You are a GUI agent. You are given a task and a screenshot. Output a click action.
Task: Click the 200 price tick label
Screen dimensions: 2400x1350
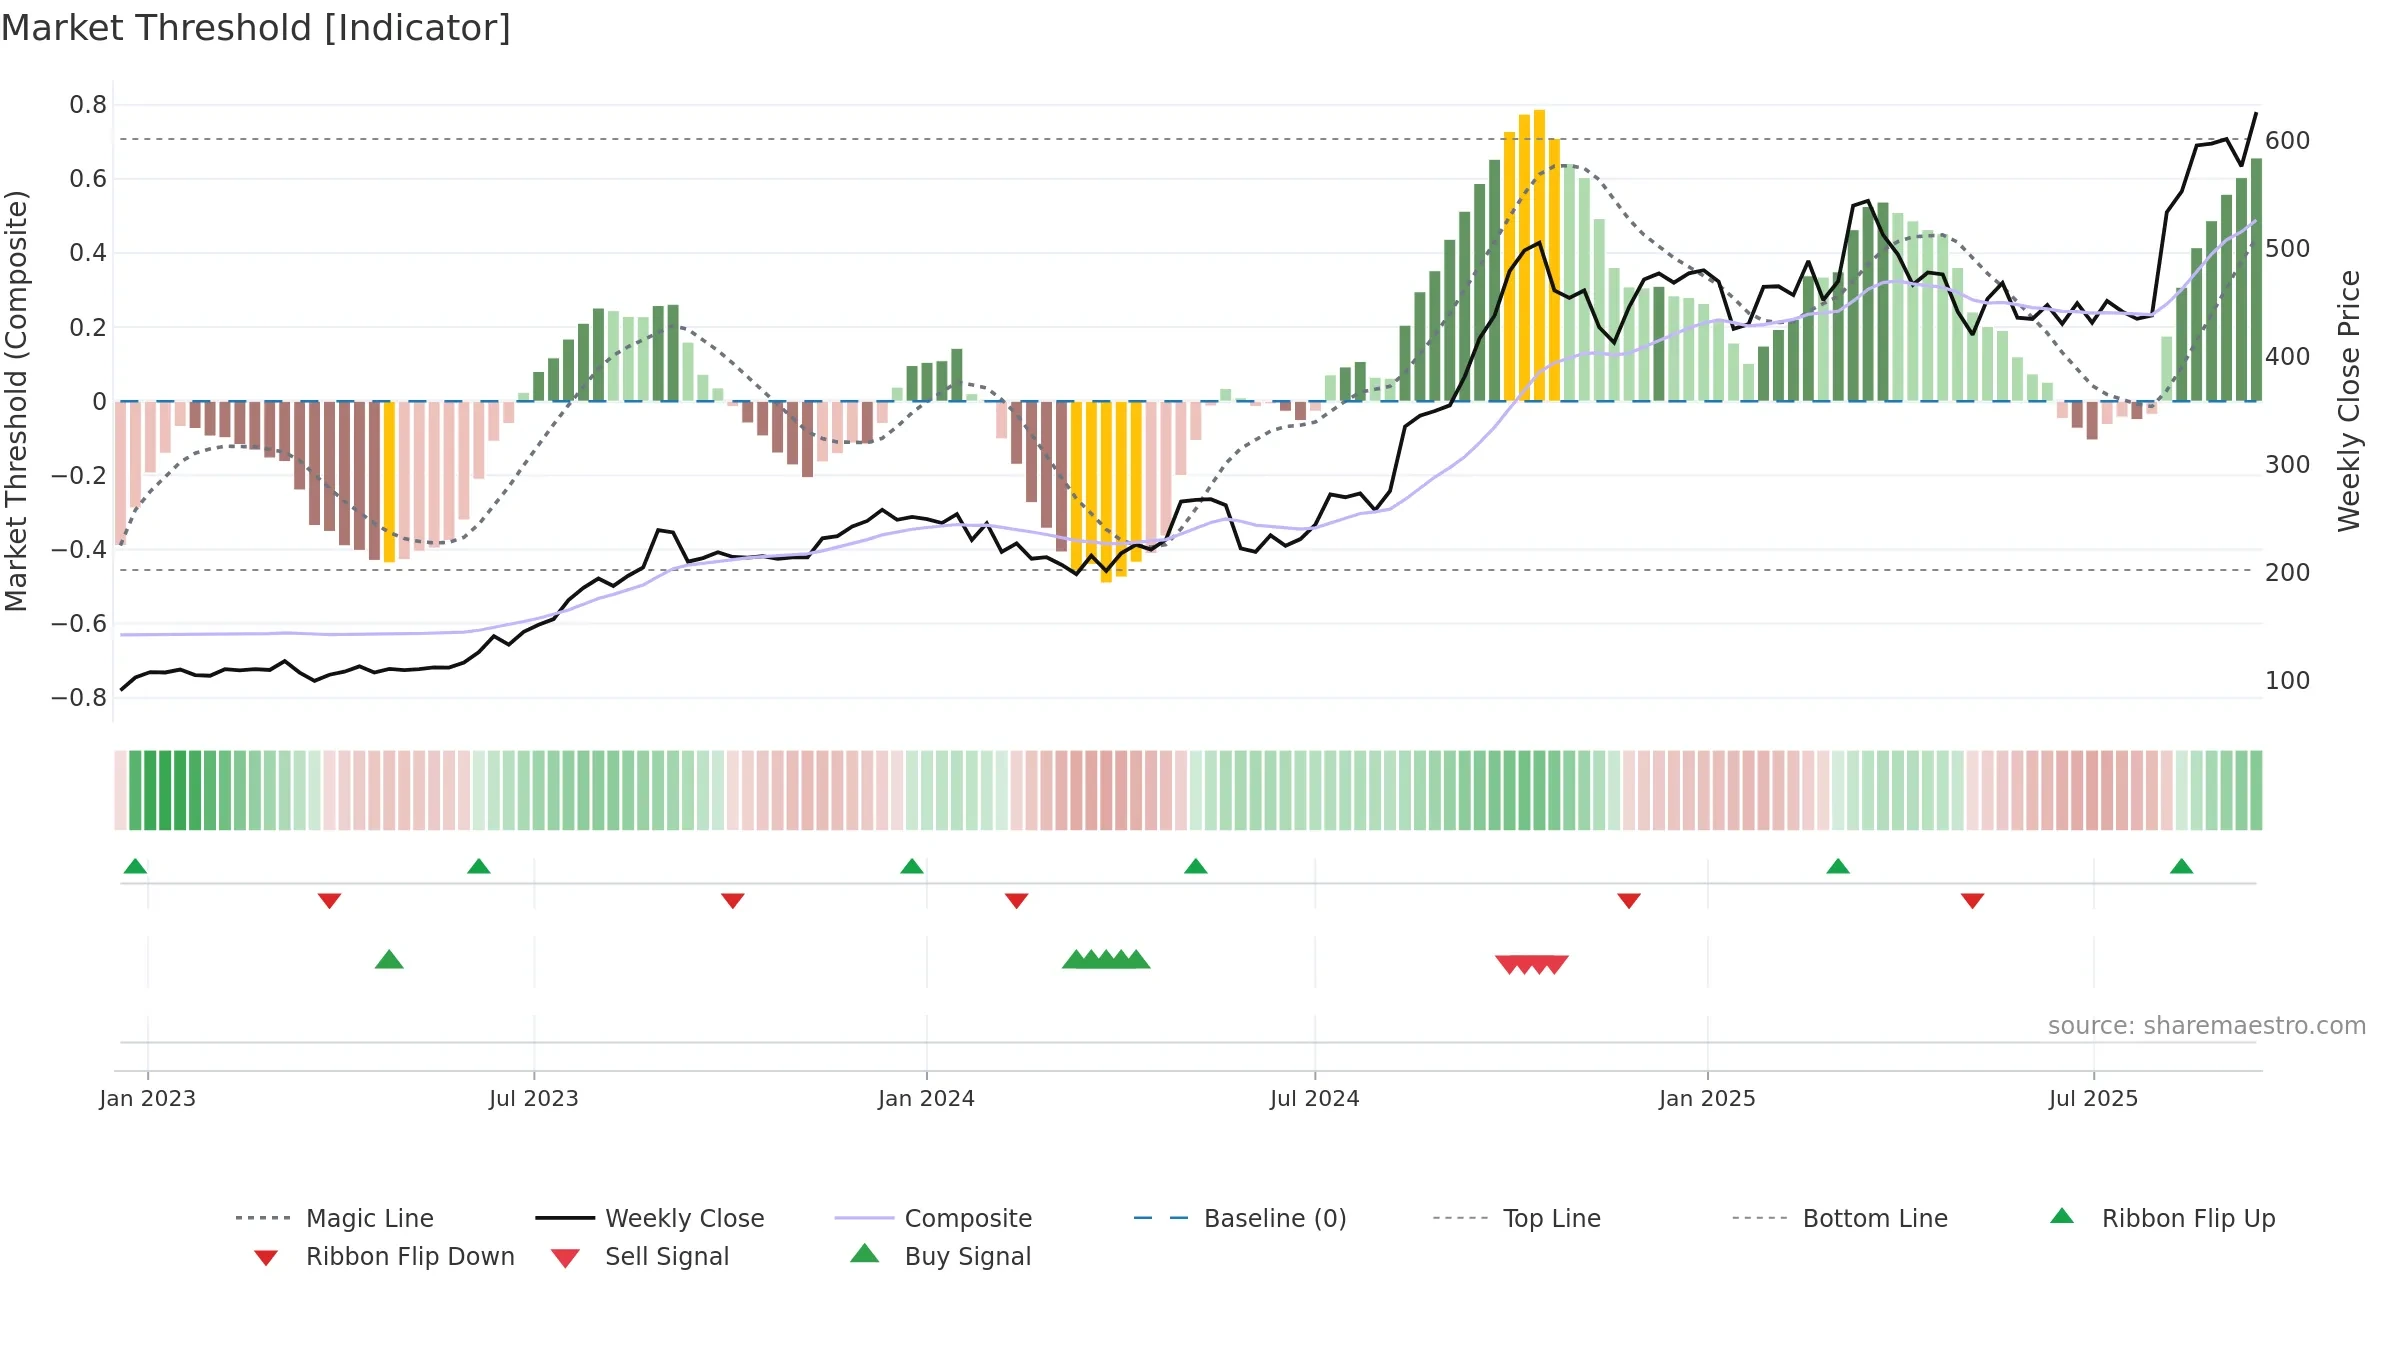pos(2288,572)
